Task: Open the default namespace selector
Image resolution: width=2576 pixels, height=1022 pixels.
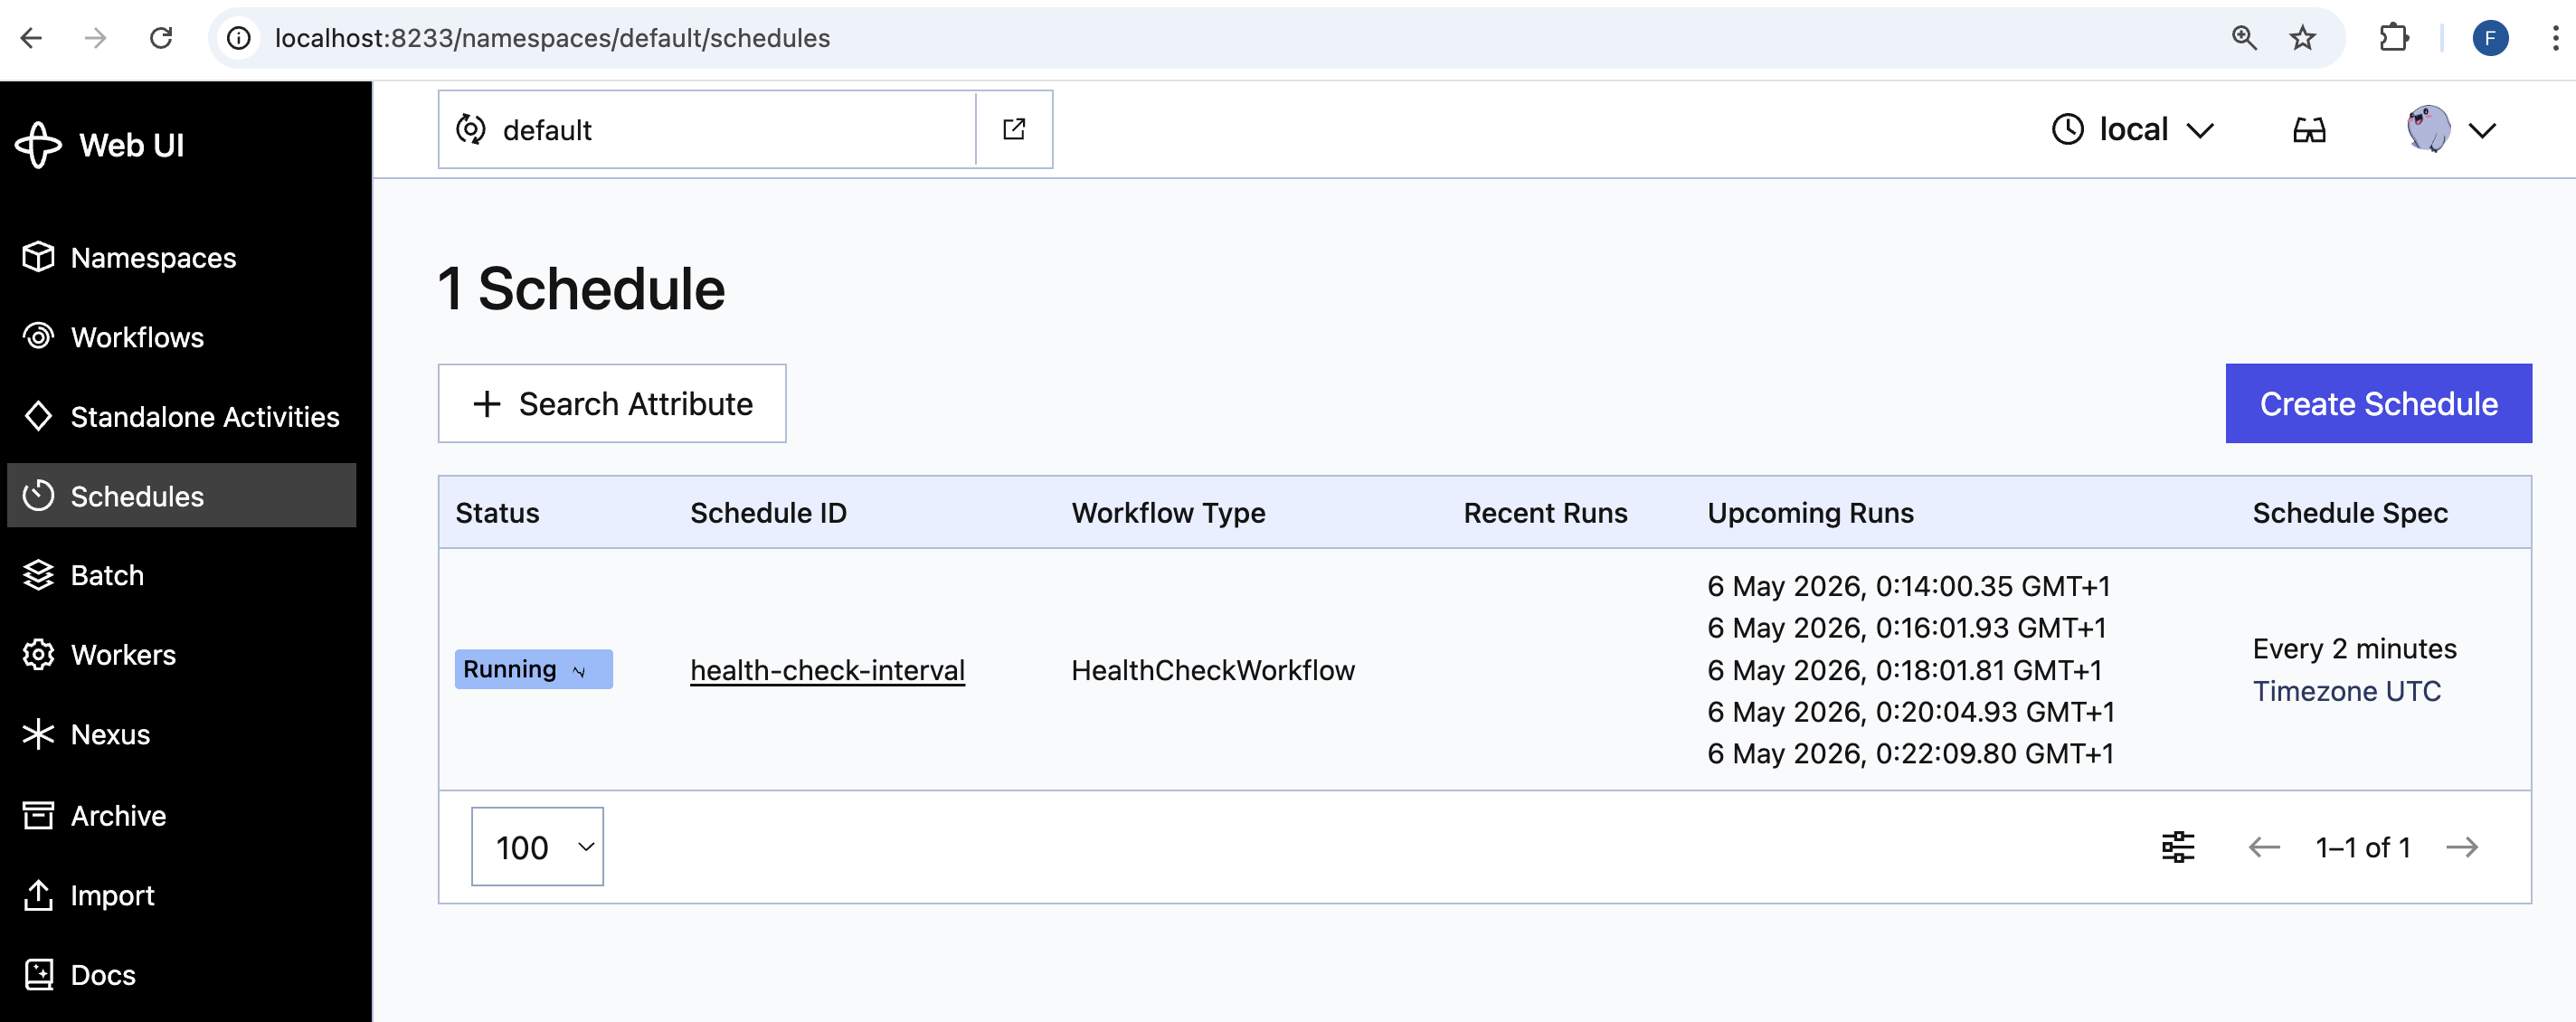Action: 706,130
